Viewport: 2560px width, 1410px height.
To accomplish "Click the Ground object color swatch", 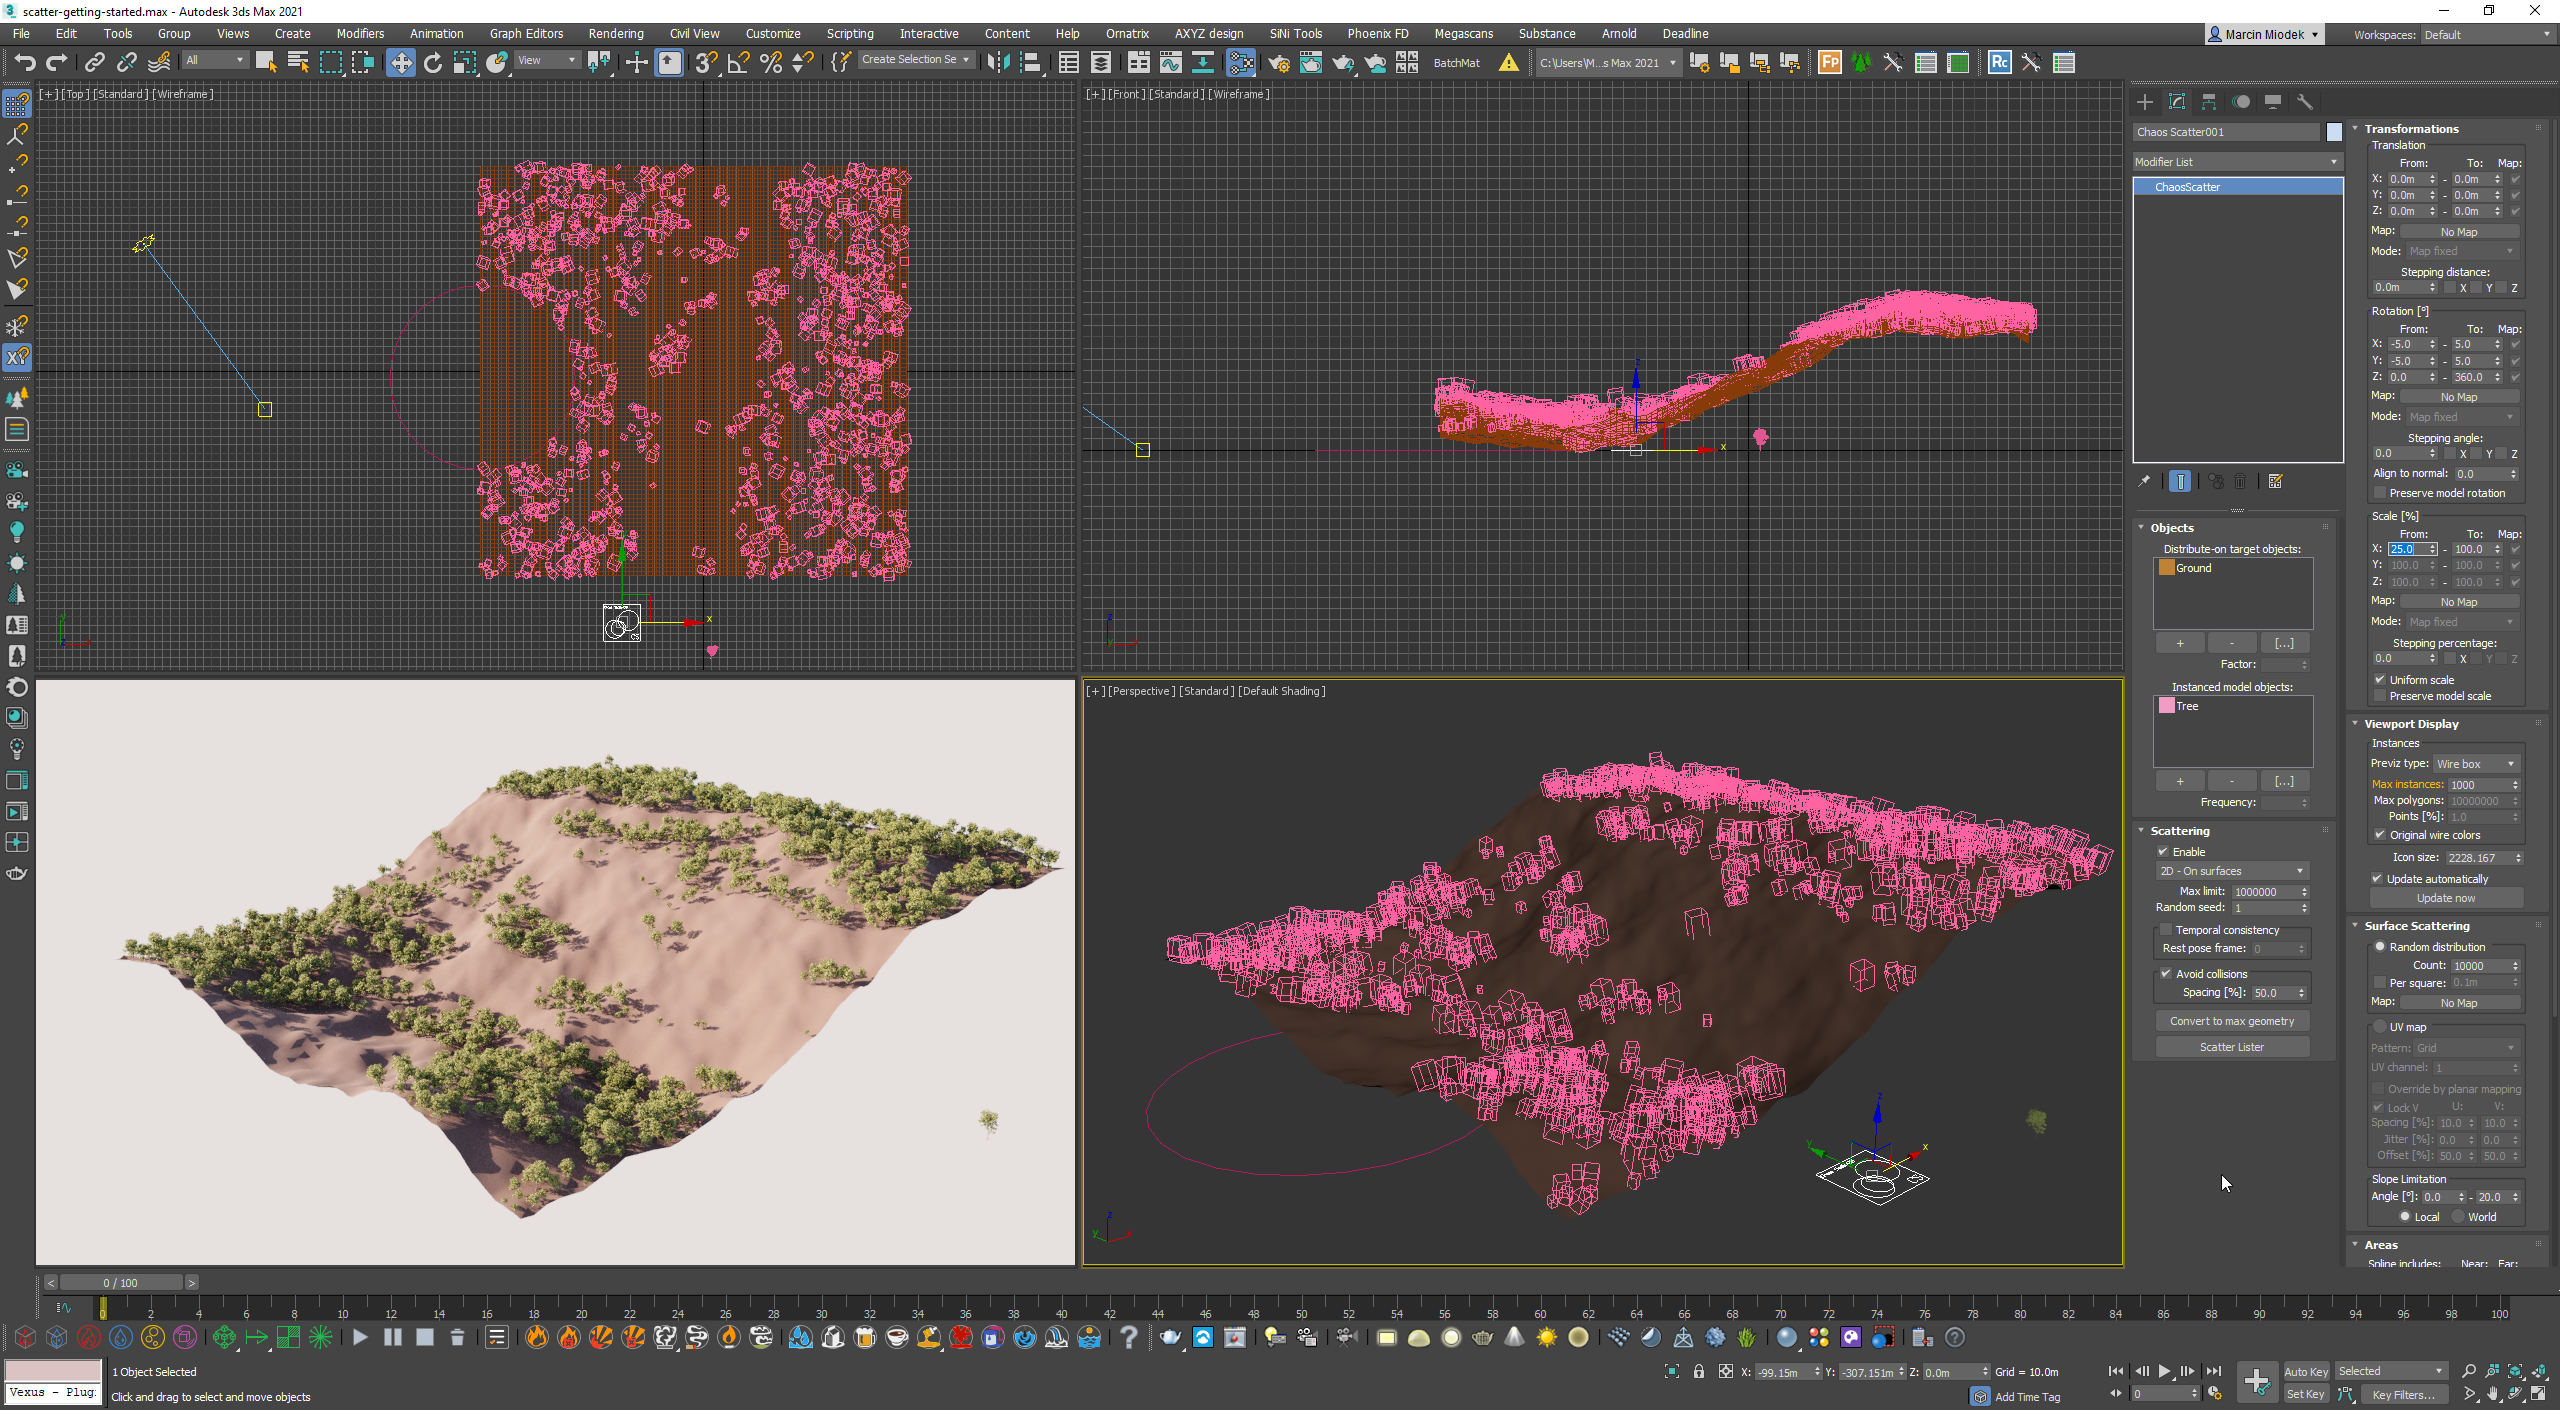I will point(2166,568).
